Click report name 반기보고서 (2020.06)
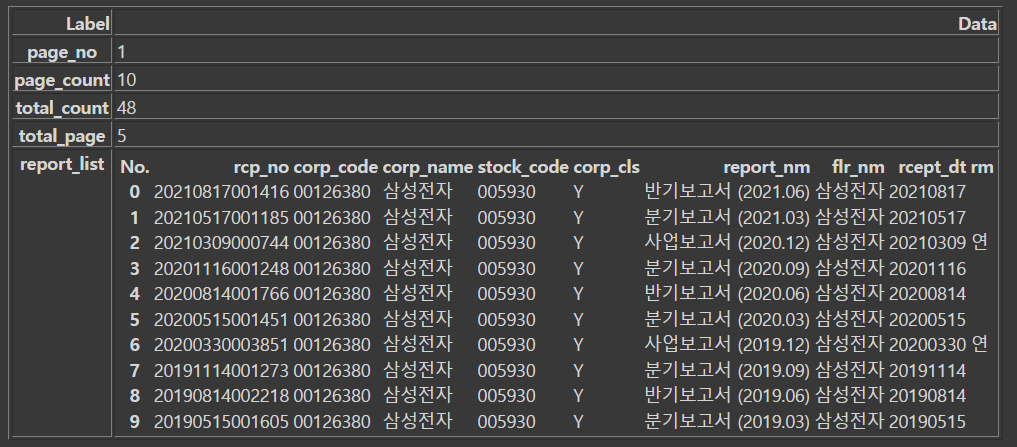Viewport: 1017px width, 447px height. (x=727, y=294)
